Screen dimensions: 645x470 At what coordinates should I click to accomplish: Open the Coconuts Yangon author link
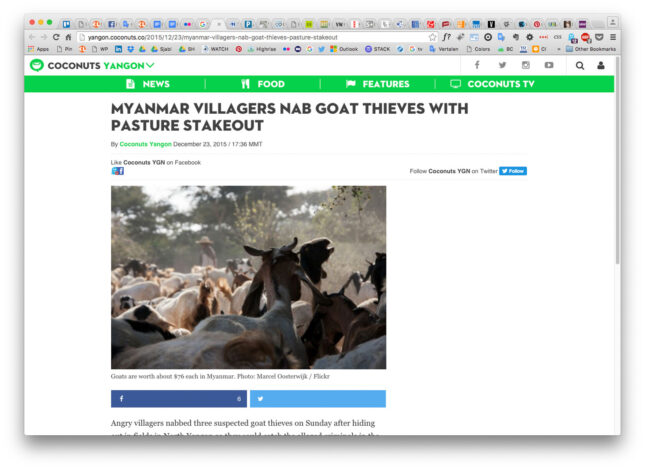pyautogui.click(x=145, y=144)
